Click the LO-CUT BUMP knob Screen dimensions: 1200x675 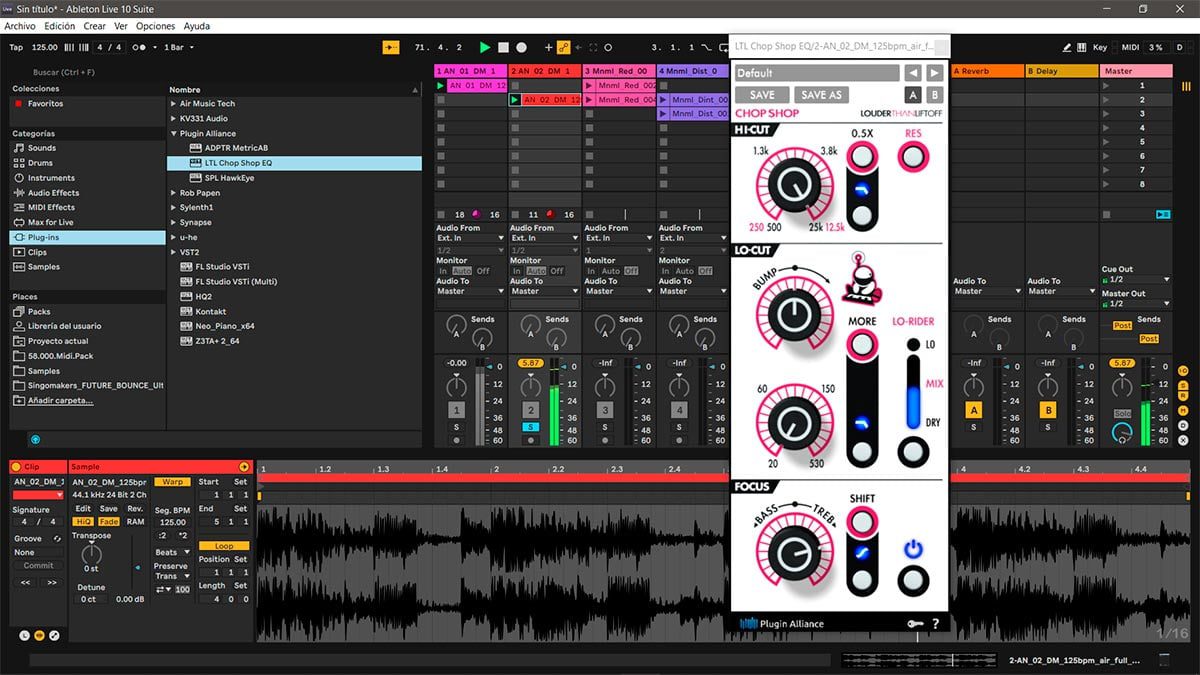[793, 313]
